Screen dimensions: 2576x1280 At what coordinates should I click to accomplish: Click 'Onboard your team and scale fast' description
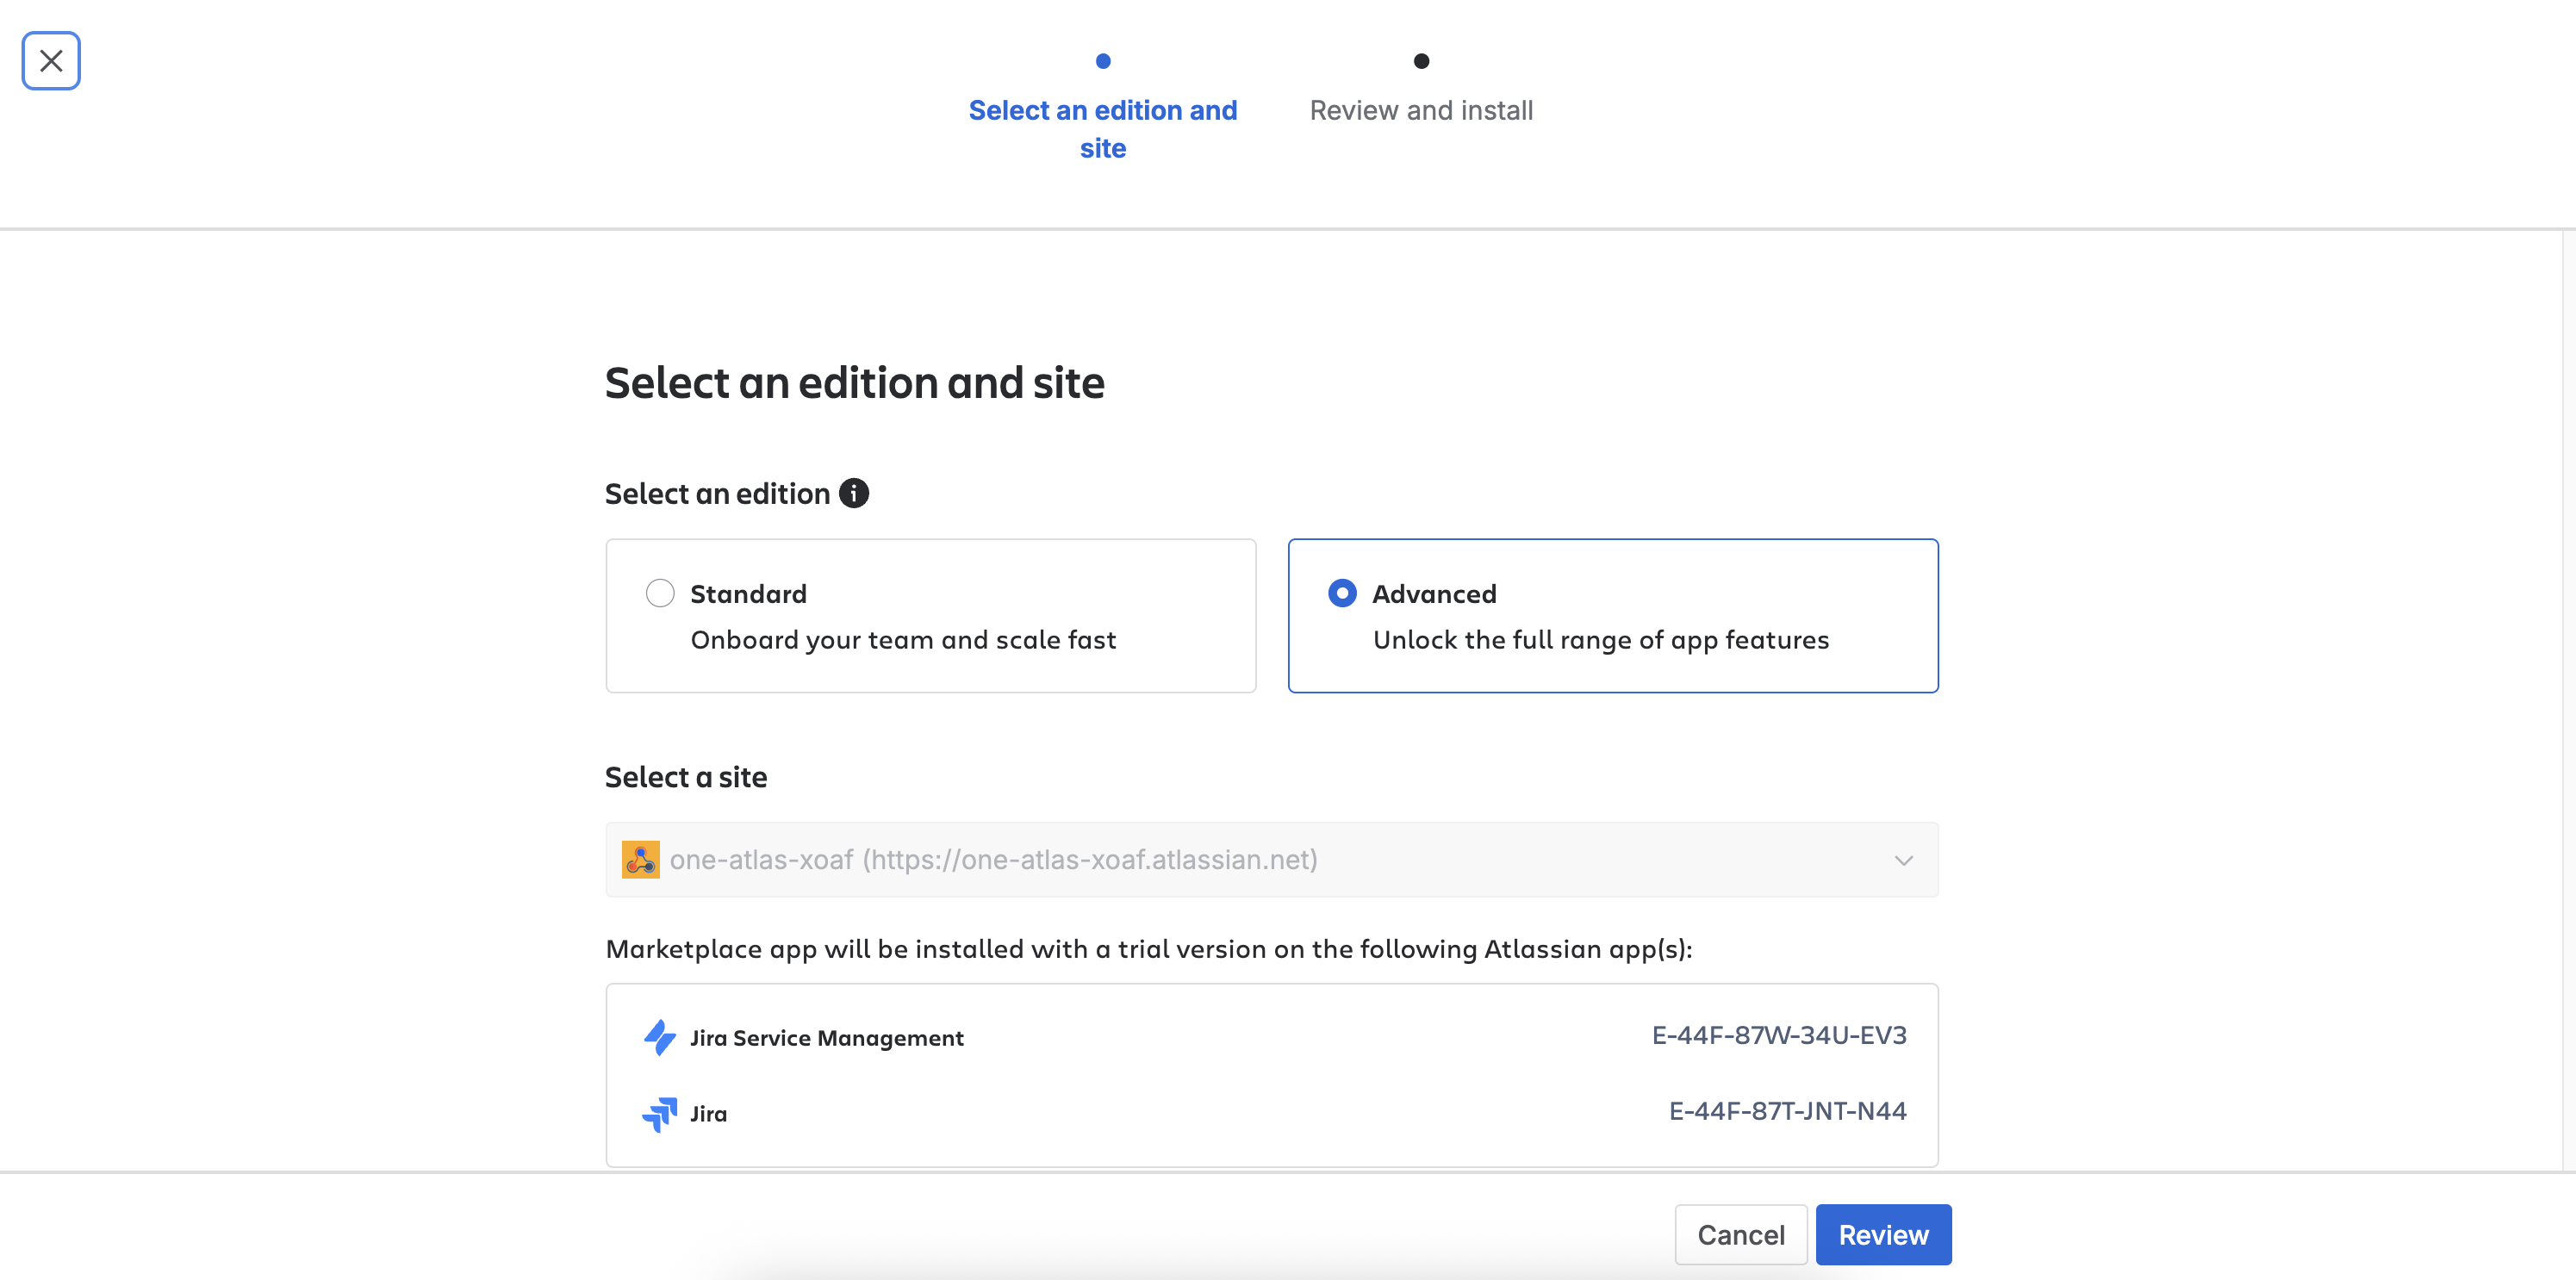903,640
